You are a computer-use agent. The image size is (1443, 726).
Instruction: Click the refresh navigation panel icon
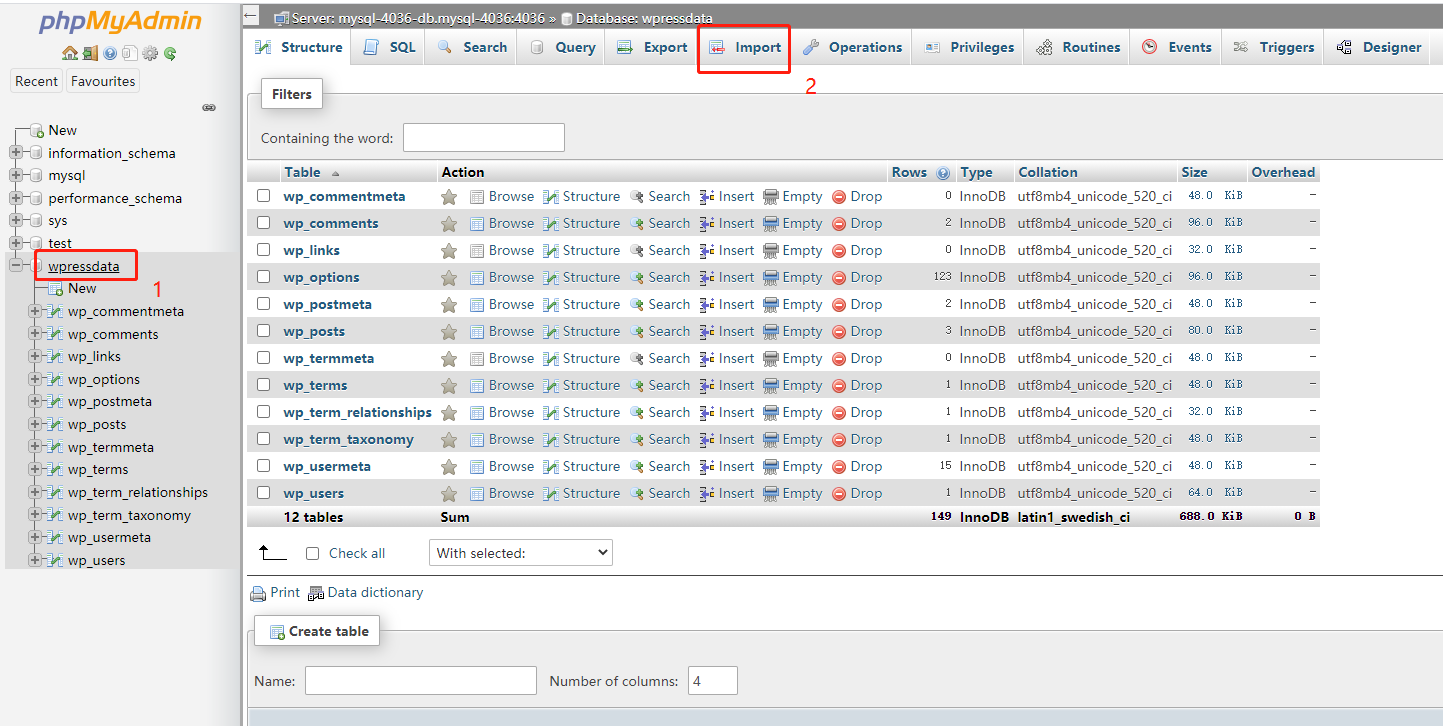[168, 53]
